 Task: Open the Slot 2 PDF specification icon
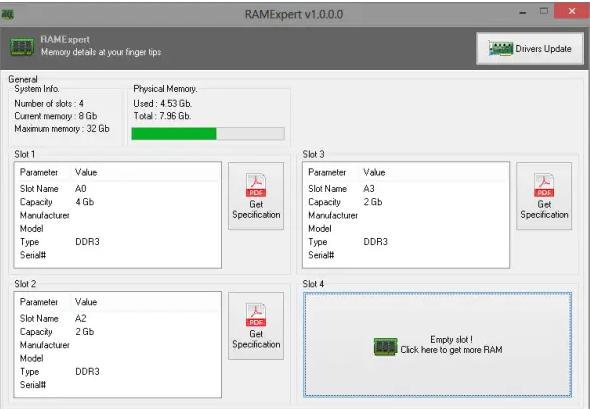pyautogui.click(x=256, y=315)
